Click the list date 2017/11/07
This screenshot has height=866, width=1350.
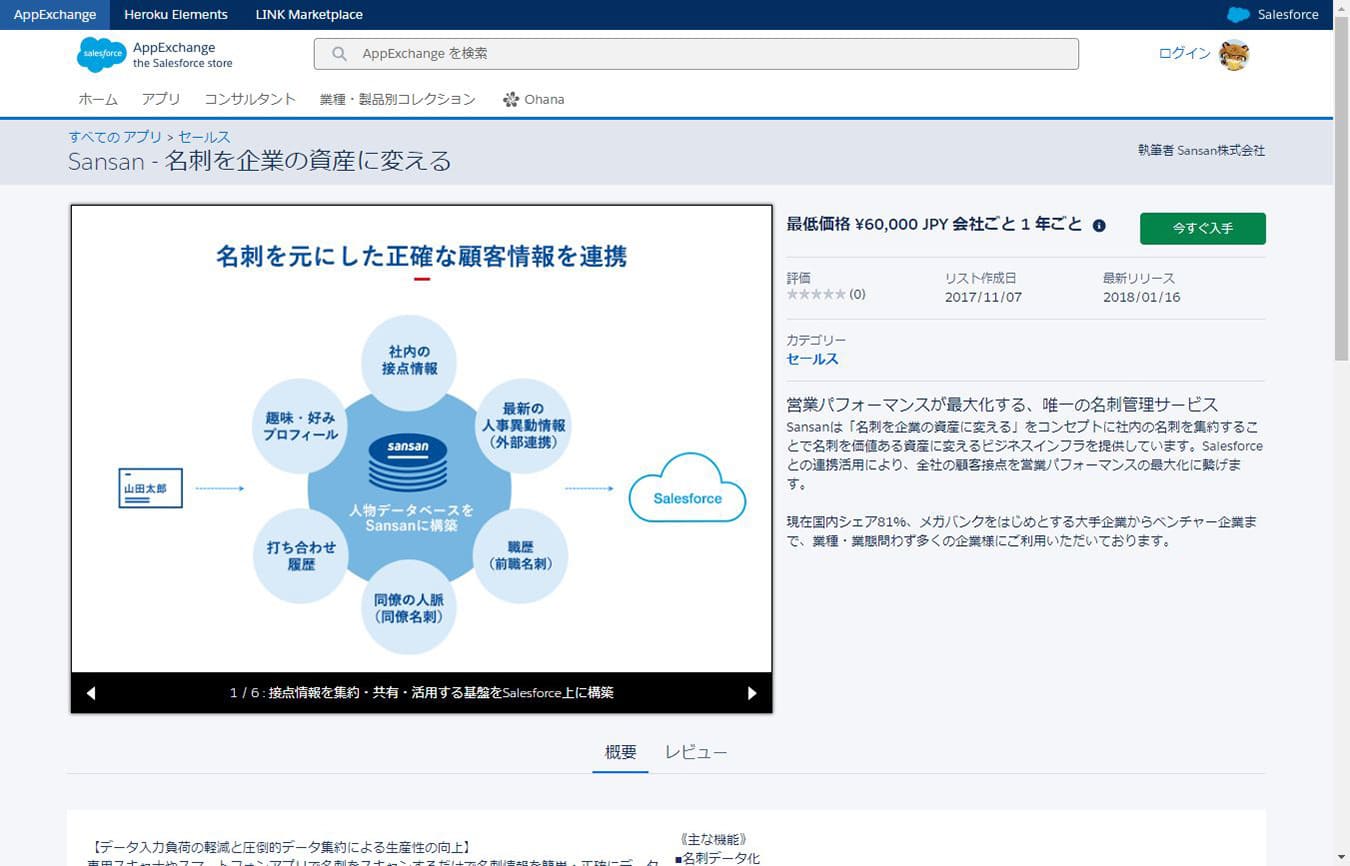[x=983, y=297]
